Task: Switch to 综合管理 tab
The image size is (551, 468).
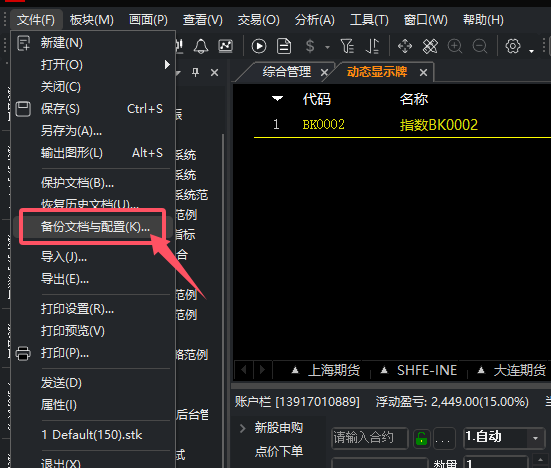Action: [287, 72]
